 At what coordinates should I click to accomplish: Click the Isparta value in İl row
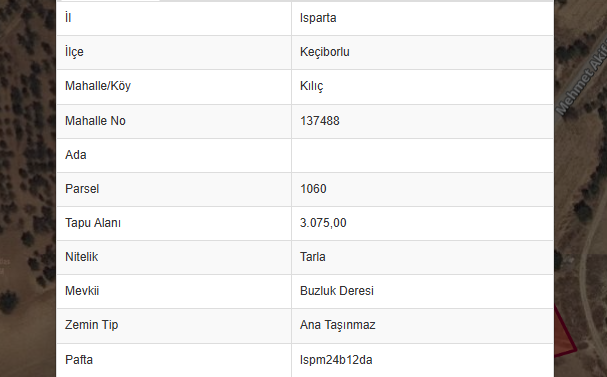[x=318, y=18]
